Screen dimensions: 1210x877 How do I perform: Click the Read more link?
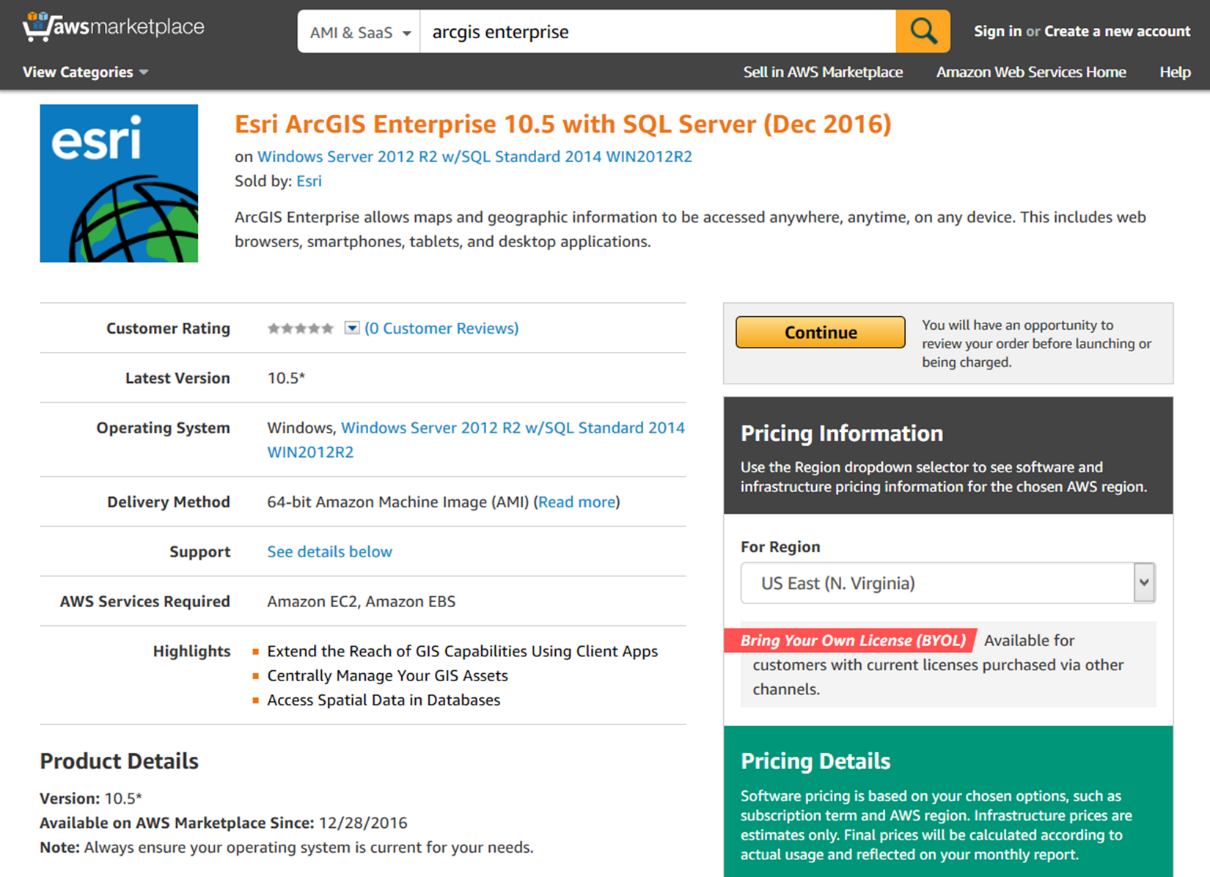tap(577, 502)
